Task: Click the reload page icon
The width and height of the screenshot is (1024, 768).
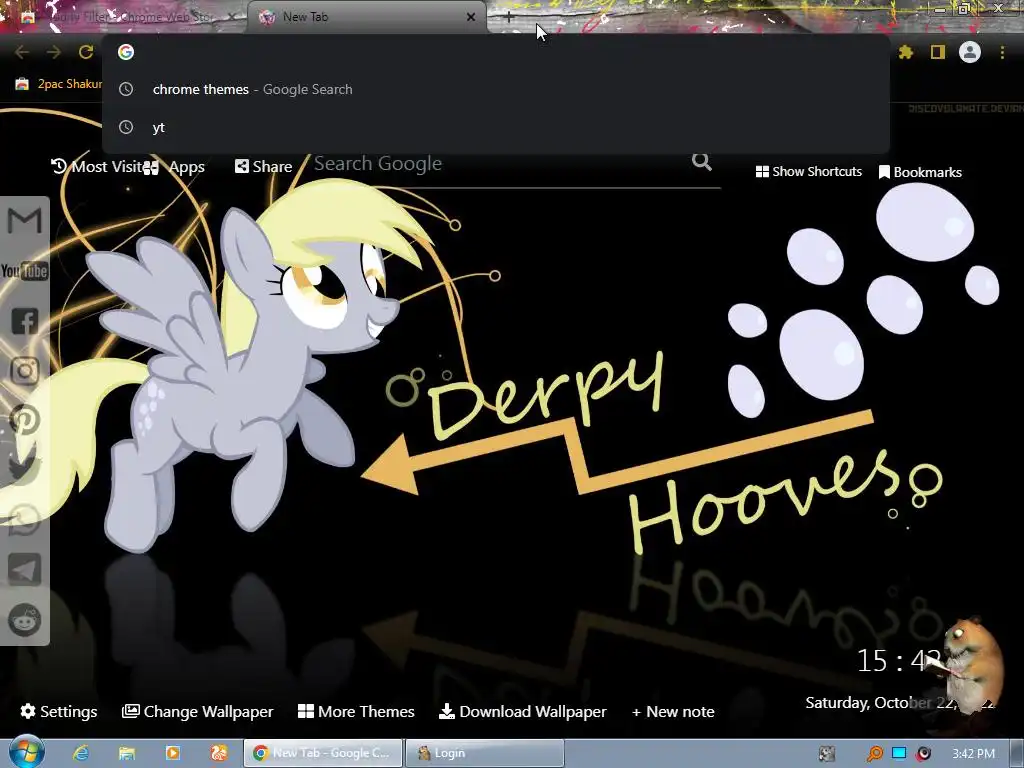Action: (x=86, y=52)
